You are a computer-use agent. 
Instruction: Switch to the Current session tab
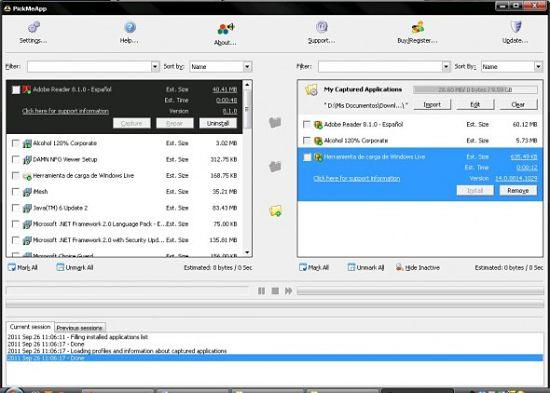(x=30, y=327)
